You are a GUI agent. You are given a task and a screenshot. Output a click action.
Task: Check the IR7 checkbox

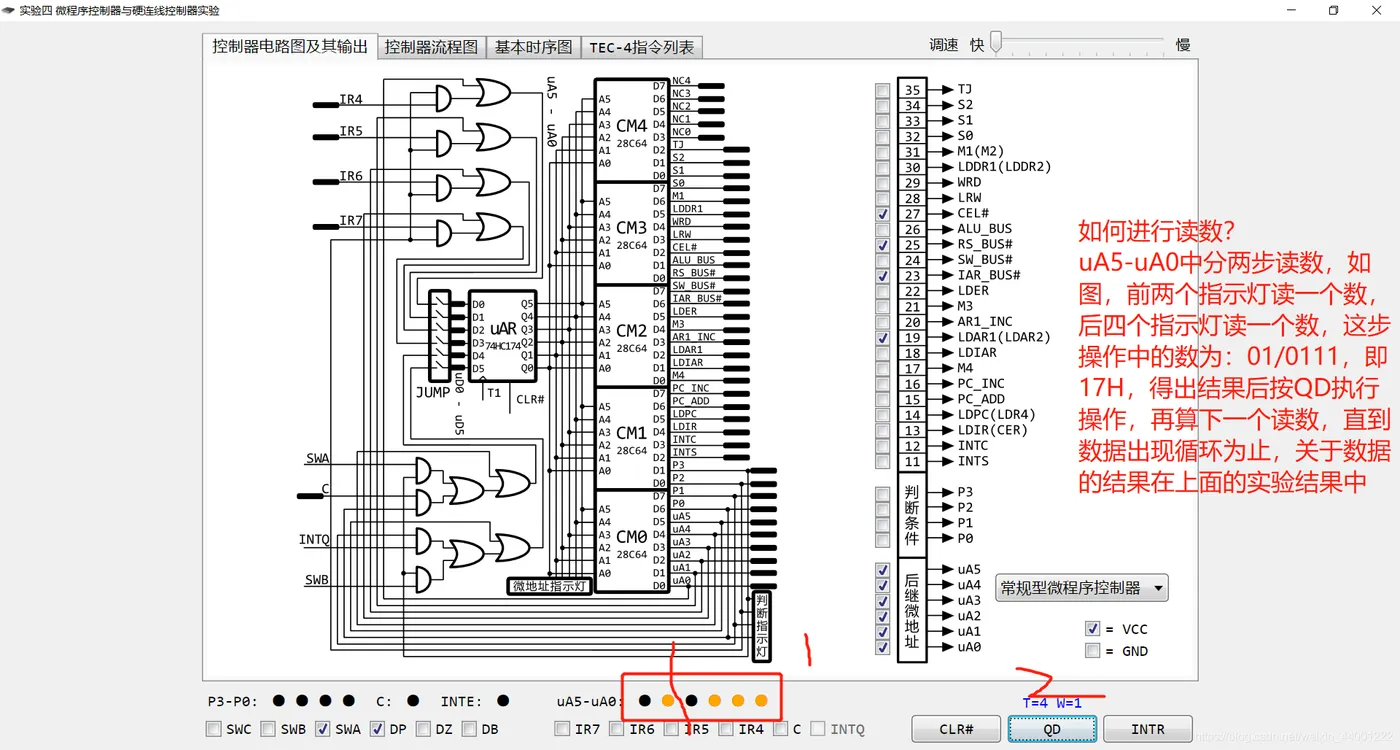pos(563,729)
